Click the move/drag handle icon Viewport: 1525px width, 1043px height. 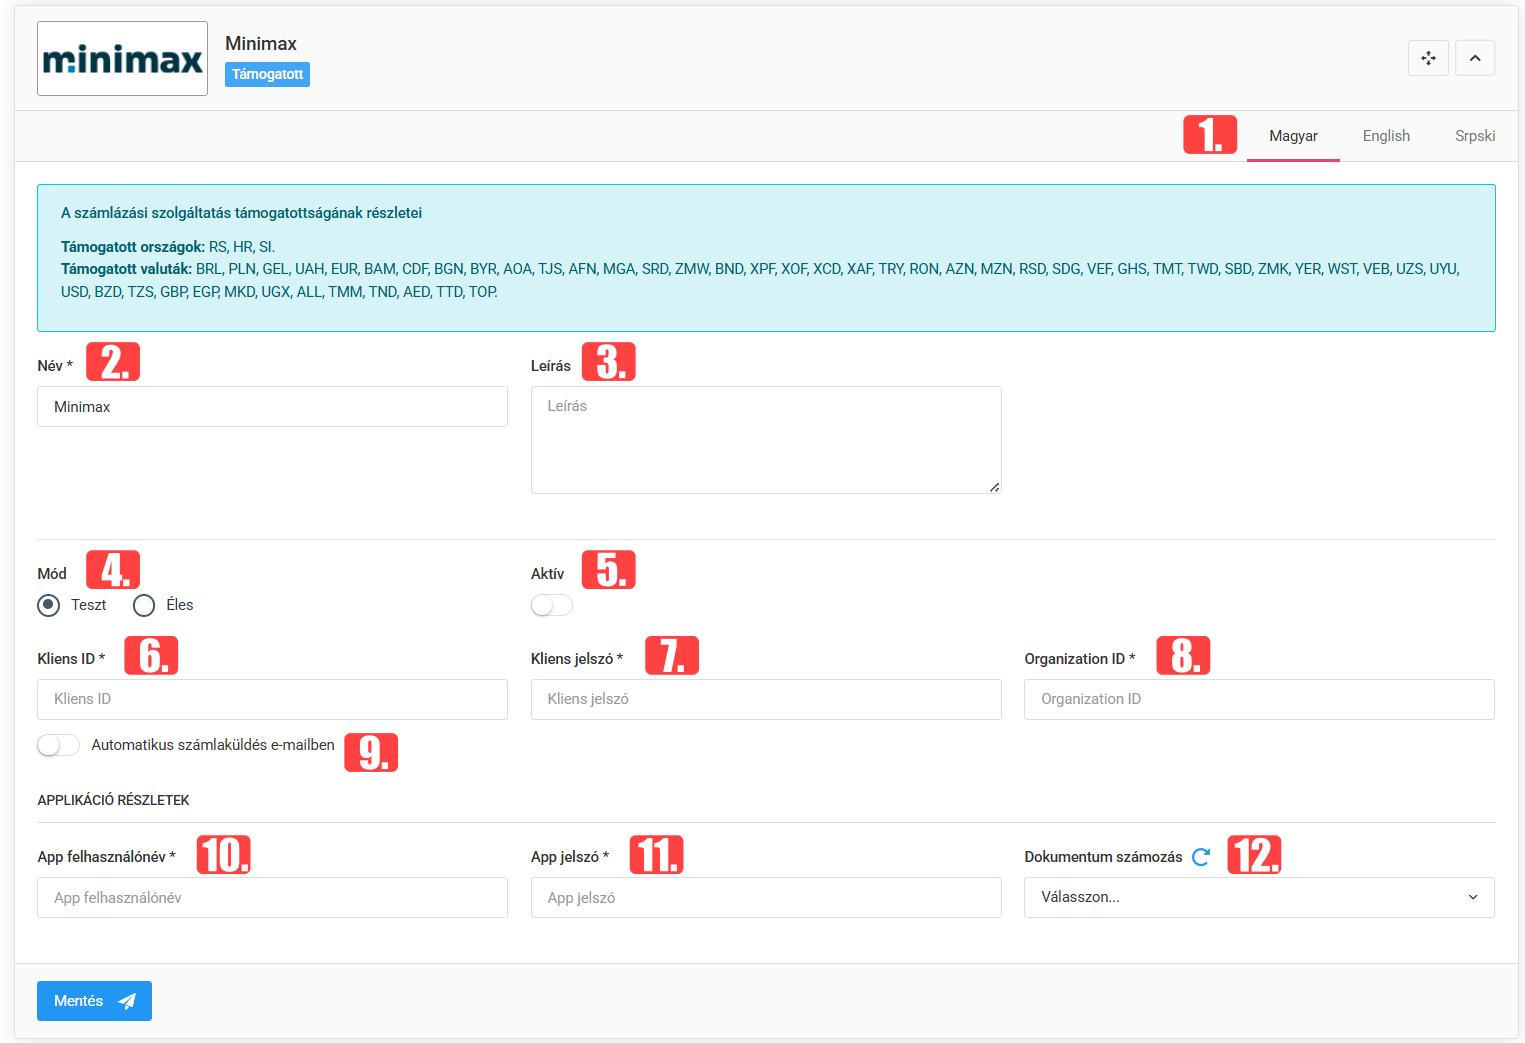1428,58
